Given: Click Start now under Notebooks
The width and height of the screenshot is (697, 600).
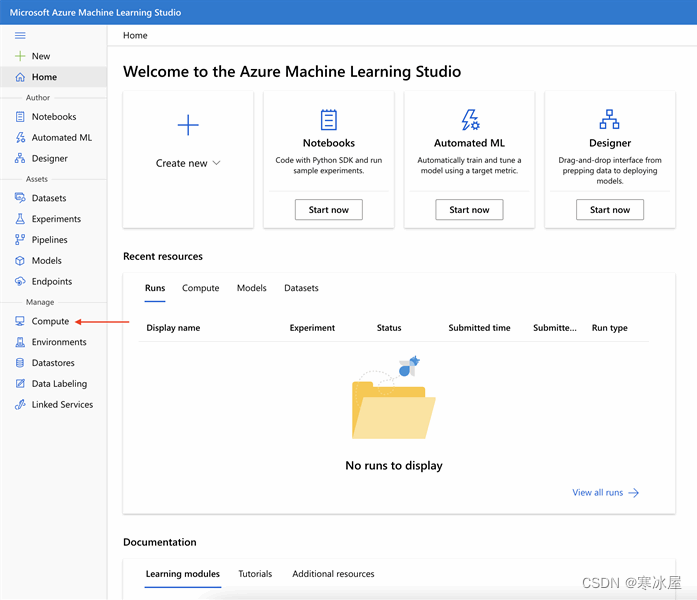Looking at the screenshot, I should [329, 209].
